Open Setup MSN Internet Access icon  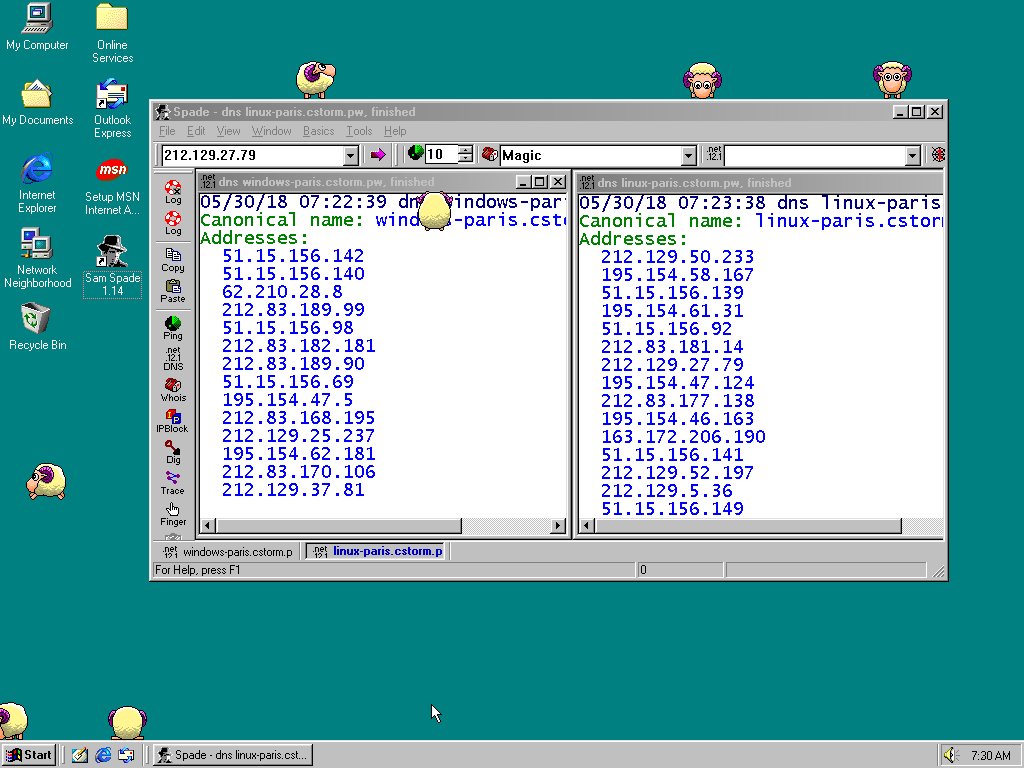click(112, 185)
